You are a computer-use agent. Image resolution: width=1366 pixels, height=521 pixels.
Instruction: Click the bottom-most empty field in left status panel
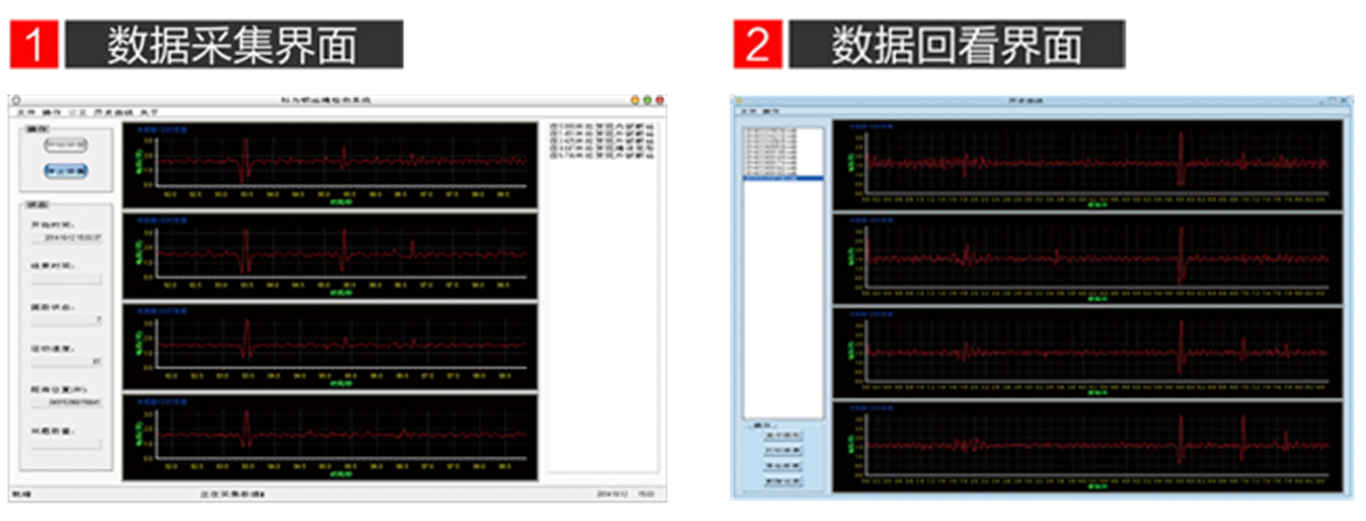click(x=66, y=444)
